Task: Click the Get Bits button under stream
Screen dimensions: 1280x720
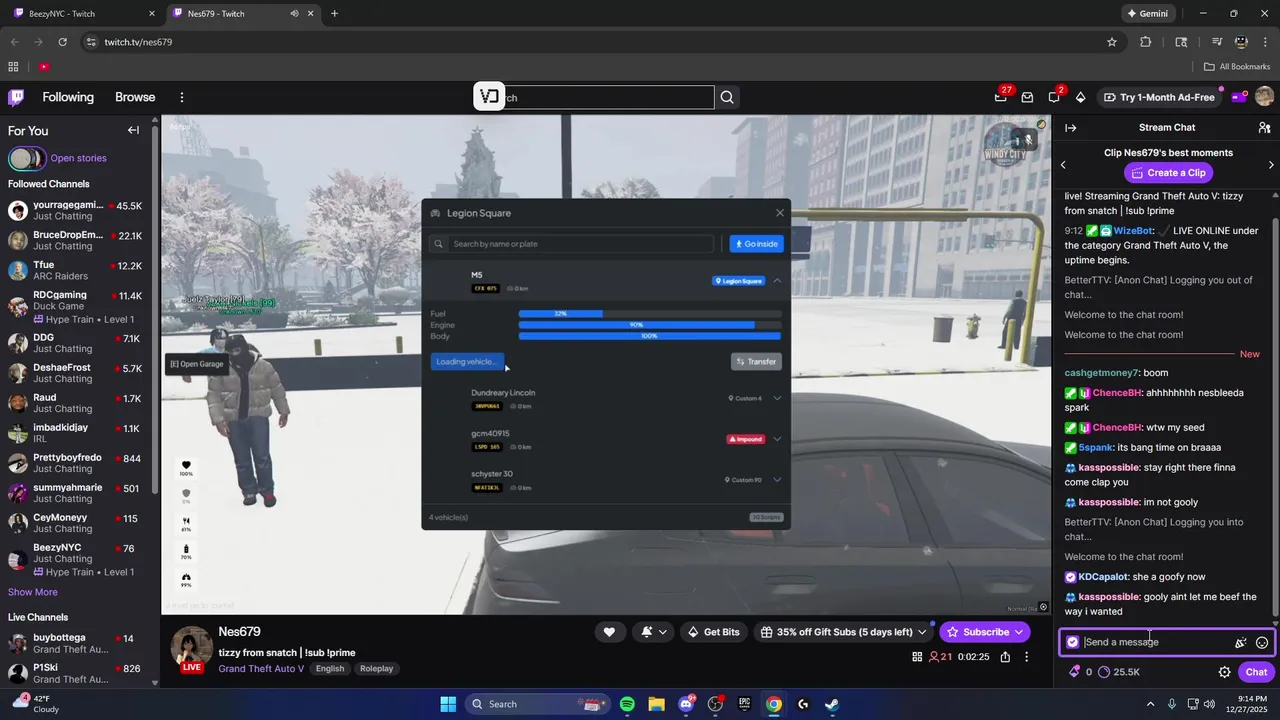Action: tap(714, 632)
